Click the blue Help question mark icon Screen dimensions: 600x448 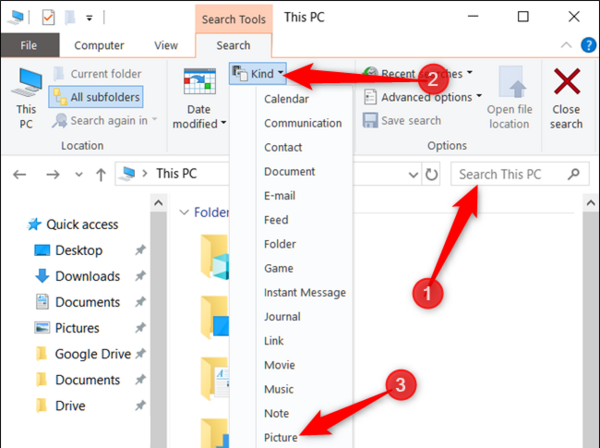click(x=588, y=45)
